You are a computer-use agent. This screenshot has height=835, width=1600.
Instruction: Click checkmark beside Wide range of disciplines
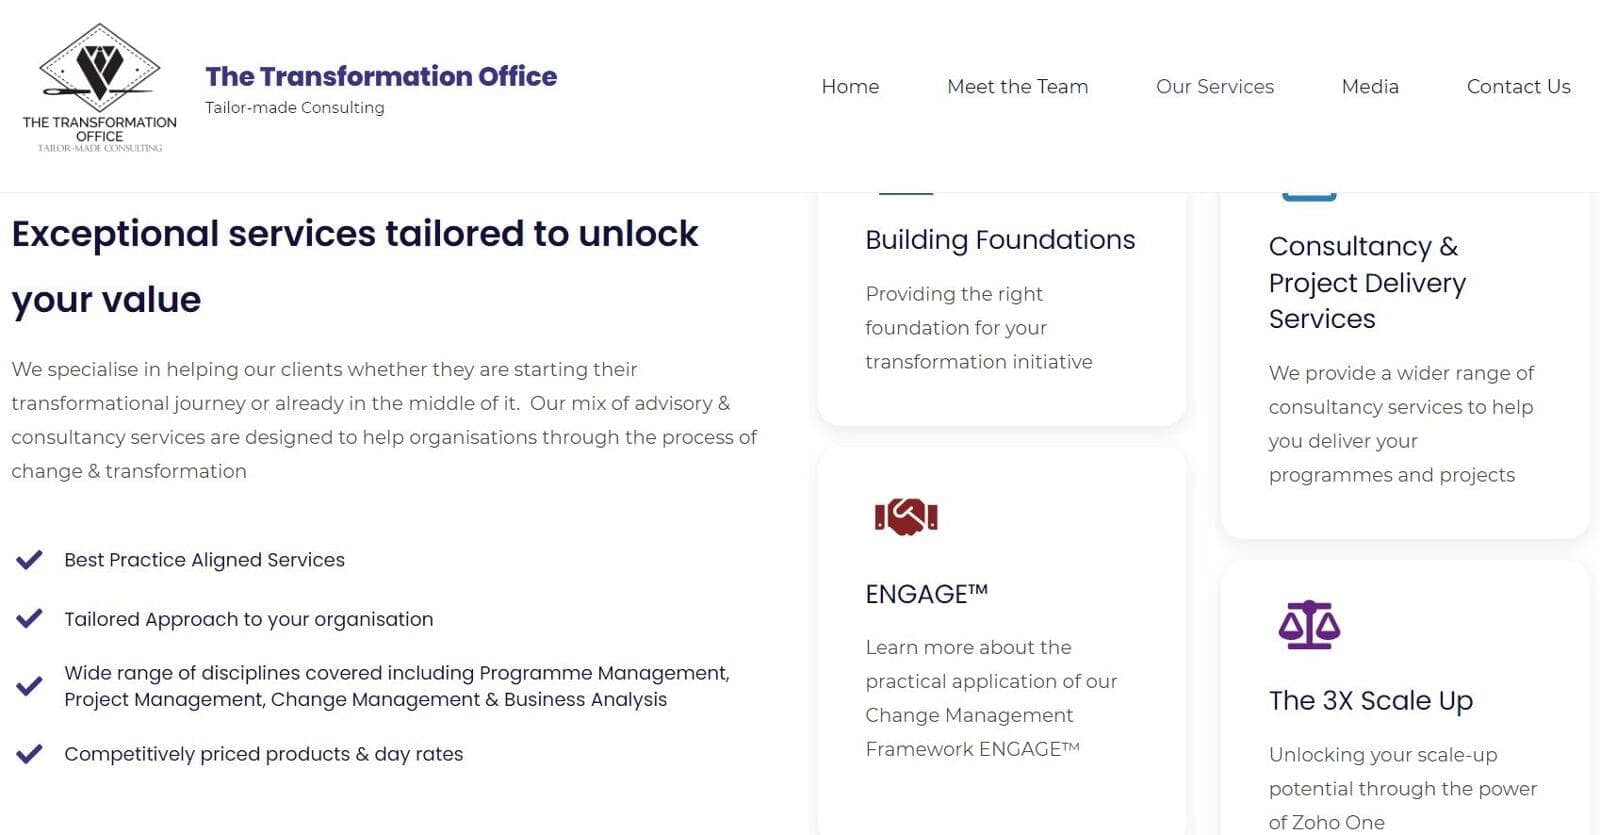(29, 686)
